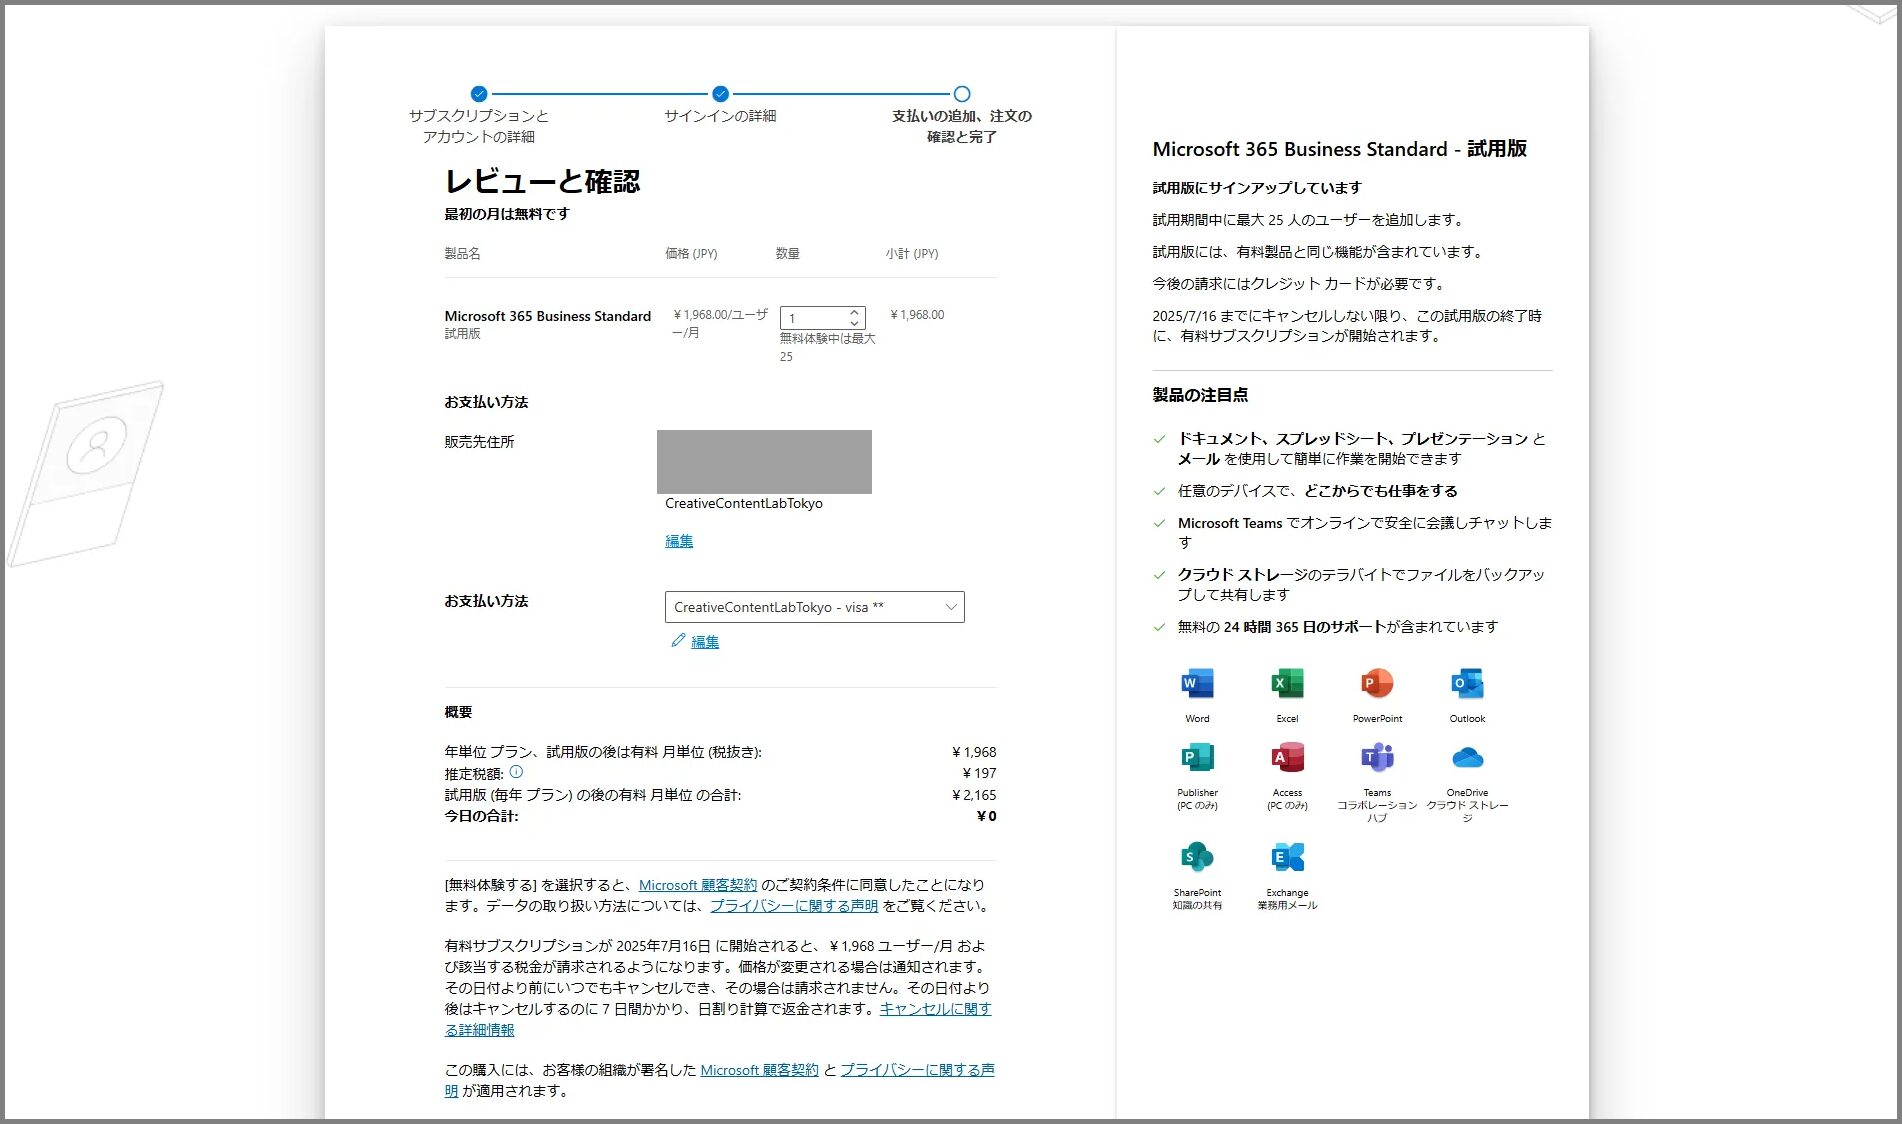Open the キャンセルに関する詳細情報 link
Viewport: 1902px width, 1124px height.
[x=935, y=1009]
